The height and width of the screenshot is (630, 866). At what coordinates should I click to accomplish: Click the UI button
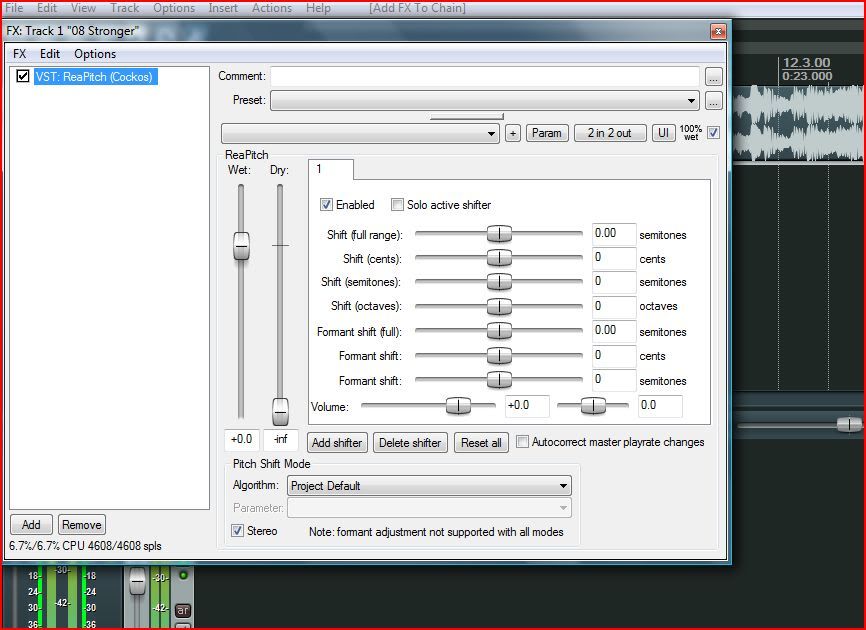663,133
